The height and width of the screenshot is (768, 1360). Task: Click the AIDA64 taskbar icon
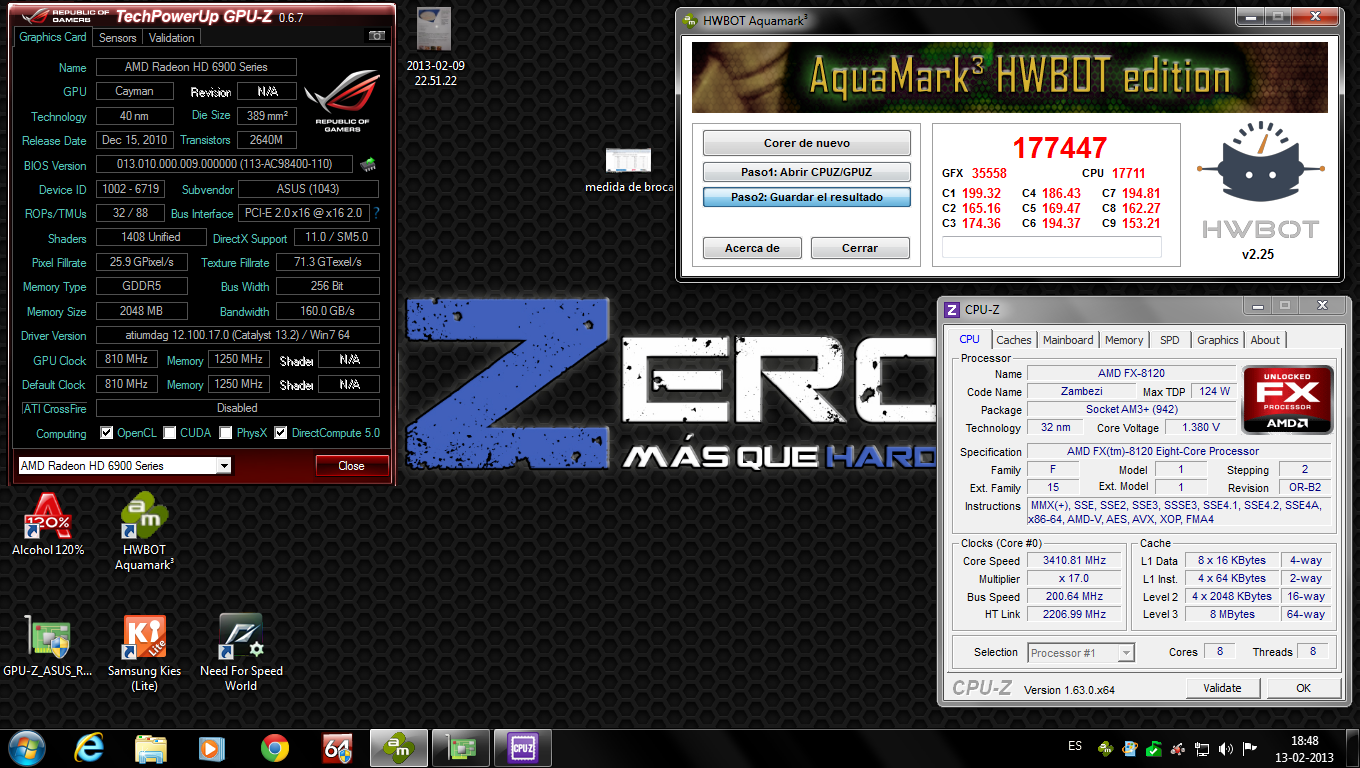(336, 747)
